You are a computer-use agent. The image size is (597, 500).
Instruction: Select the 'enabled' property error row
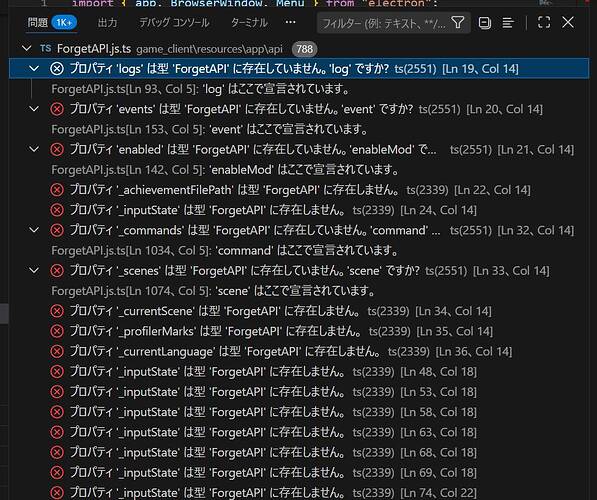point(299,149)
